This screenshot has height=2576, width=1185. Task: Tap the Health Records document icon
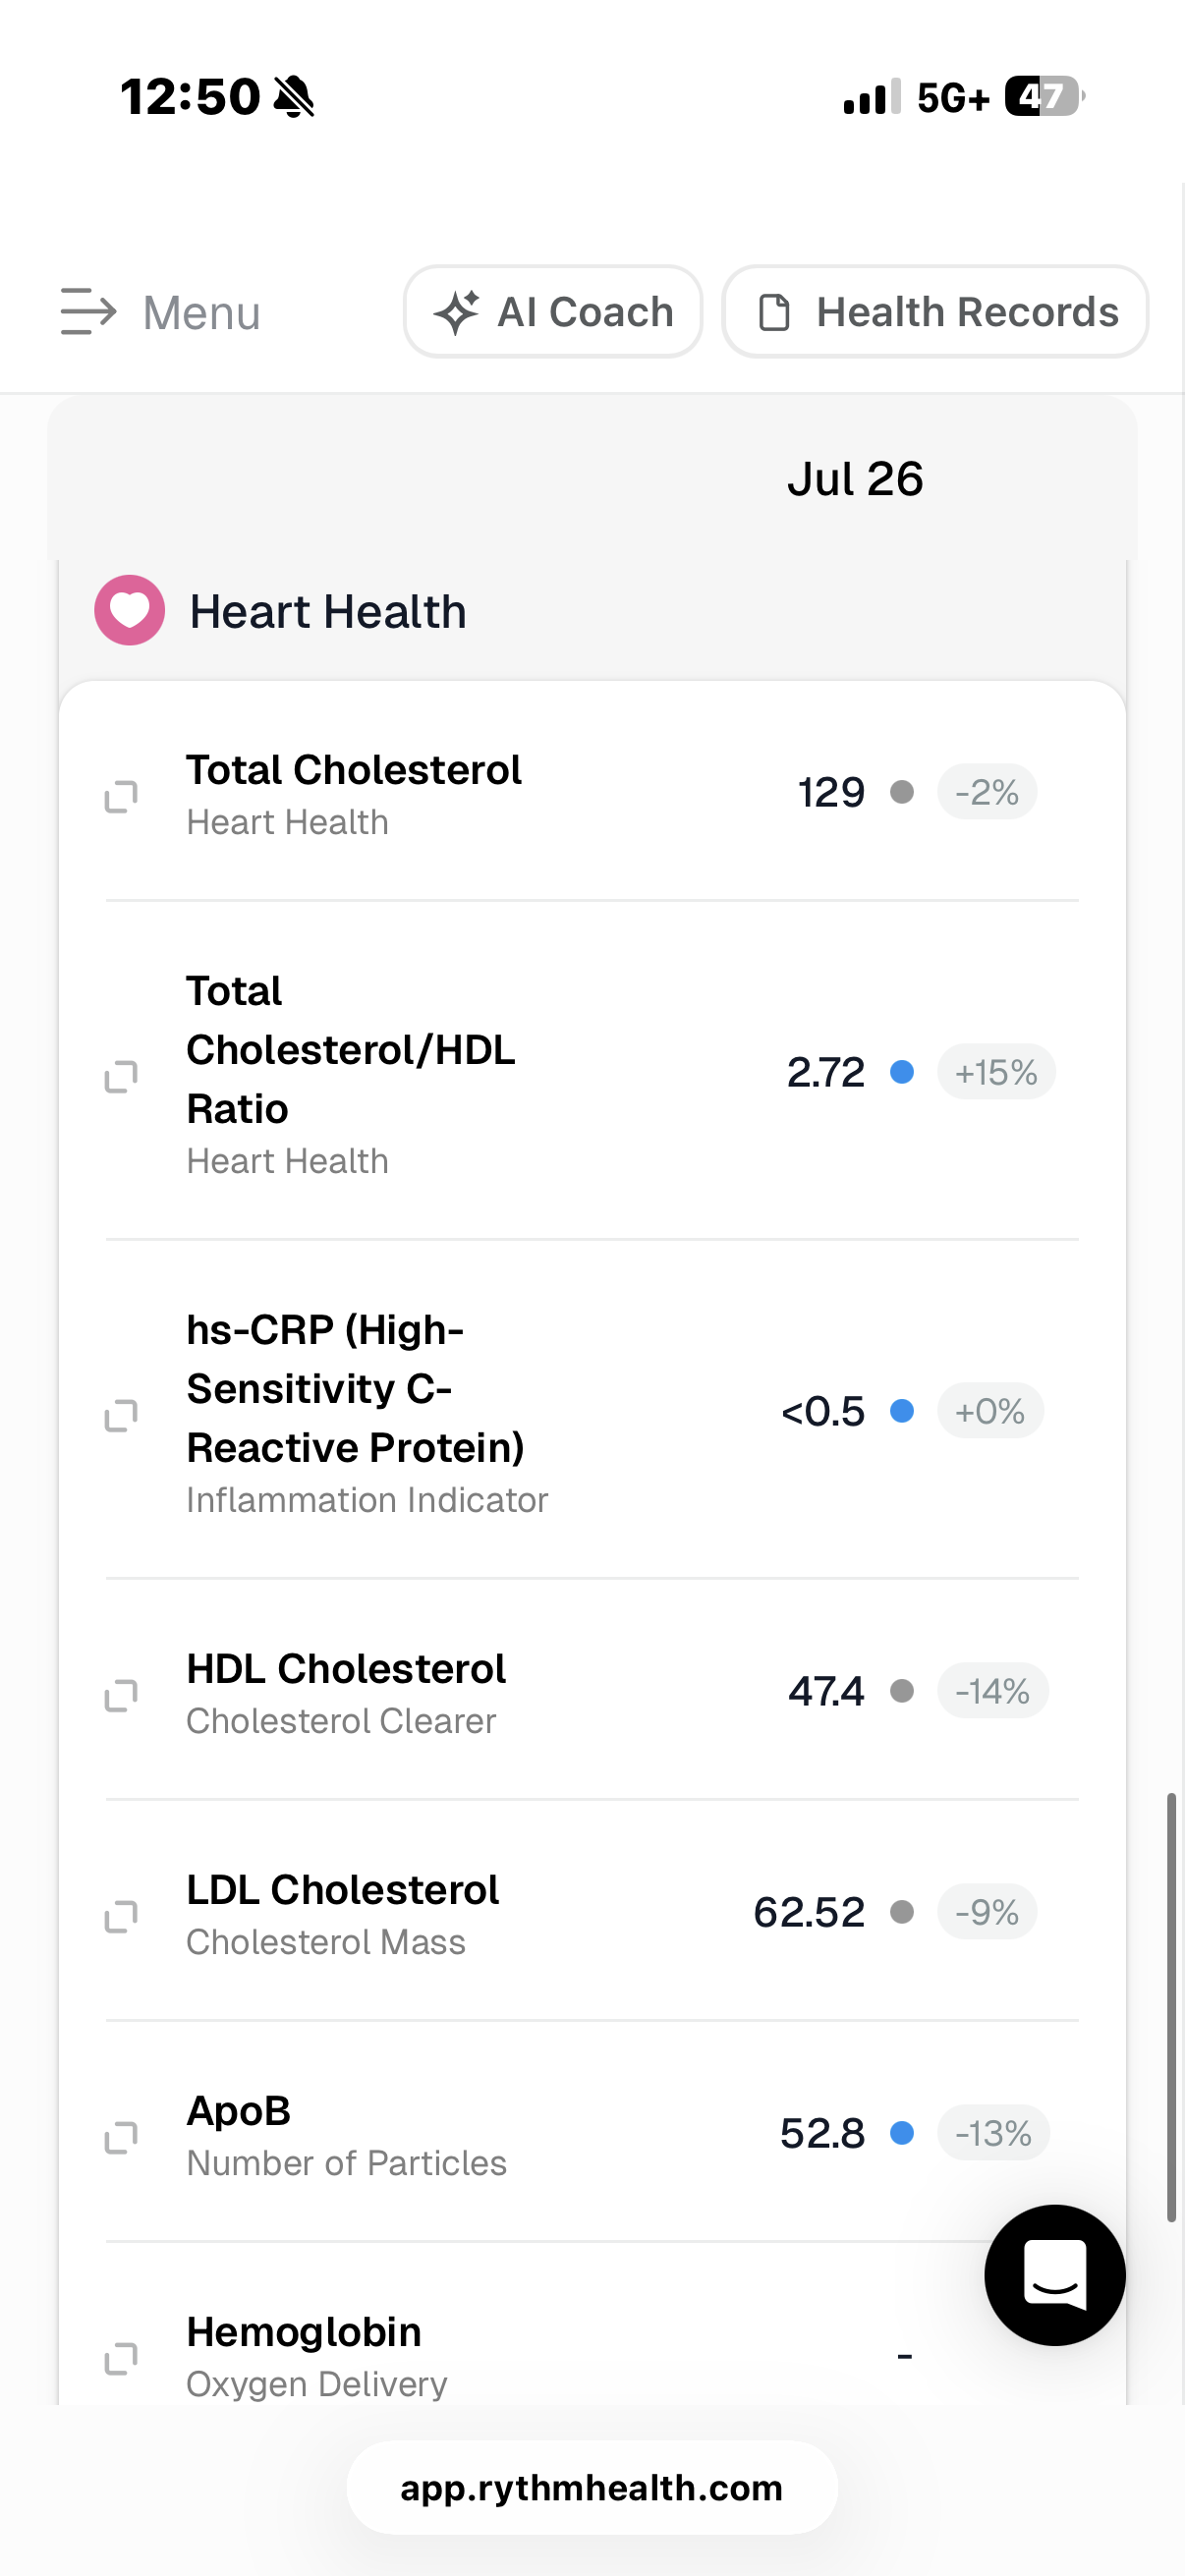click(x=774, y=312)
